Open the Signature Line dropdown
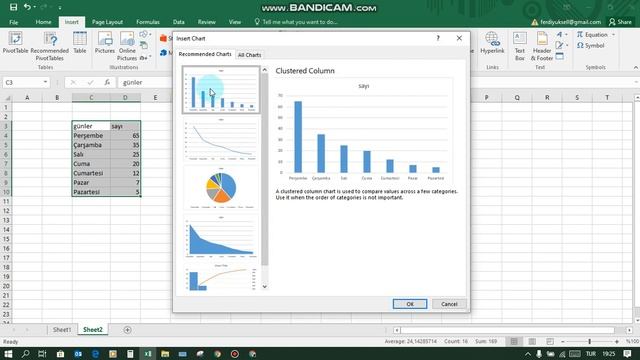640x360 pixels. (x=562, y=45)
